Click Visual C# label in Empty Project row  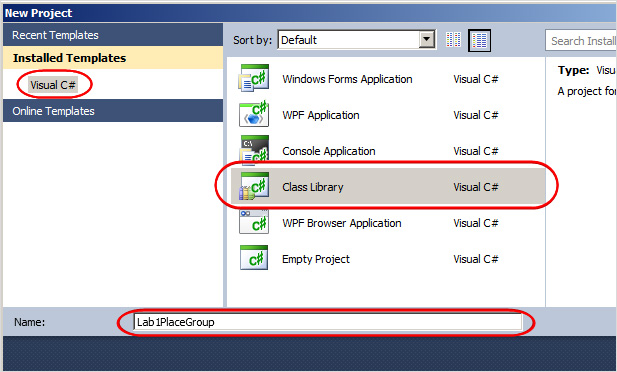476,259
